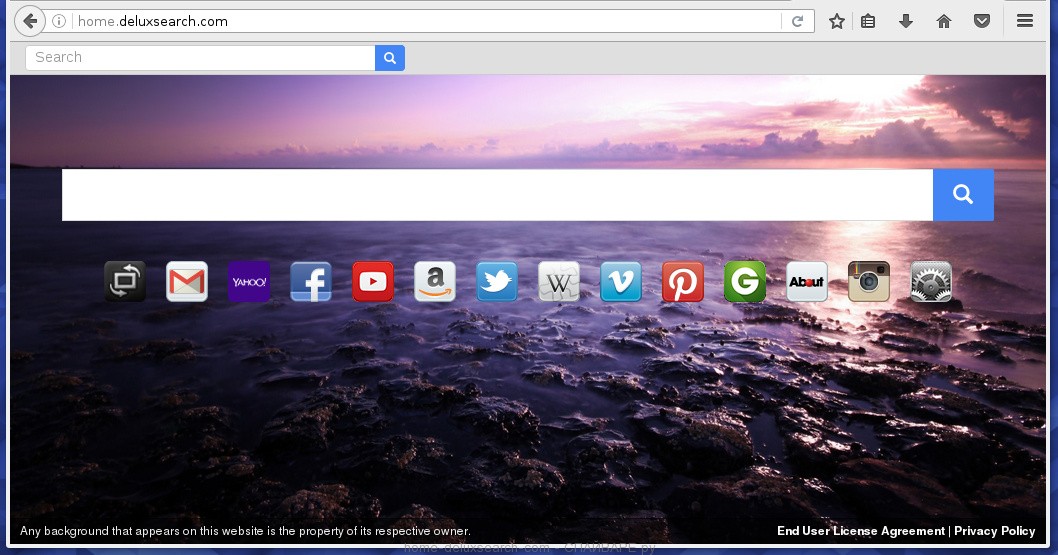Open the Firefox hamburger menu
The height and width of the screenshot is (555, 1058).
pyautogui.click(x=1025, y=22)
